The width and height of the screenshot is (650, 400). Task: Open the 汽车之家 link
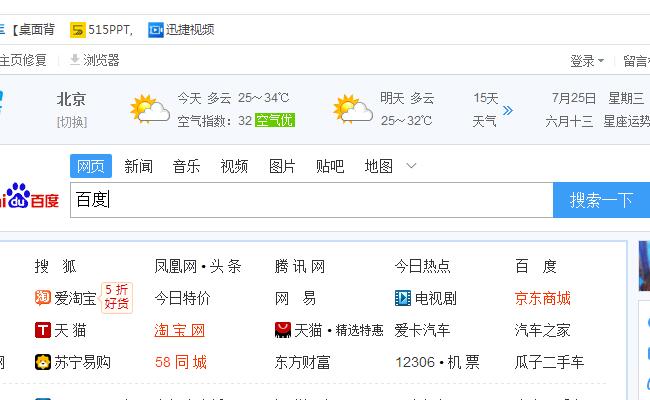click(x=543, y=330)
